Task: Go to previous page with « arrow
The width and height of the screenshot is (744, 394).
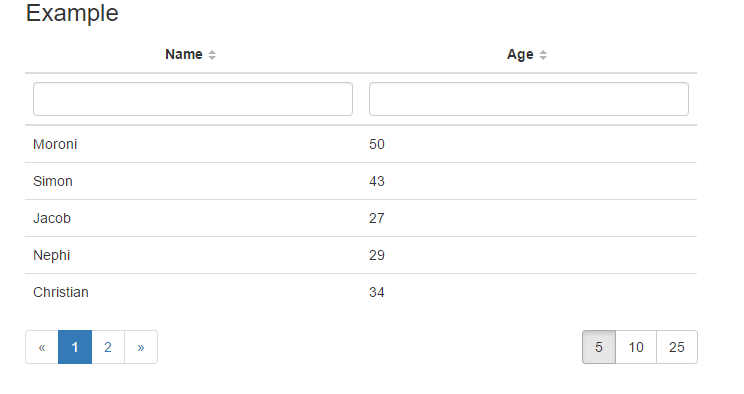Action: pos(42,347)
